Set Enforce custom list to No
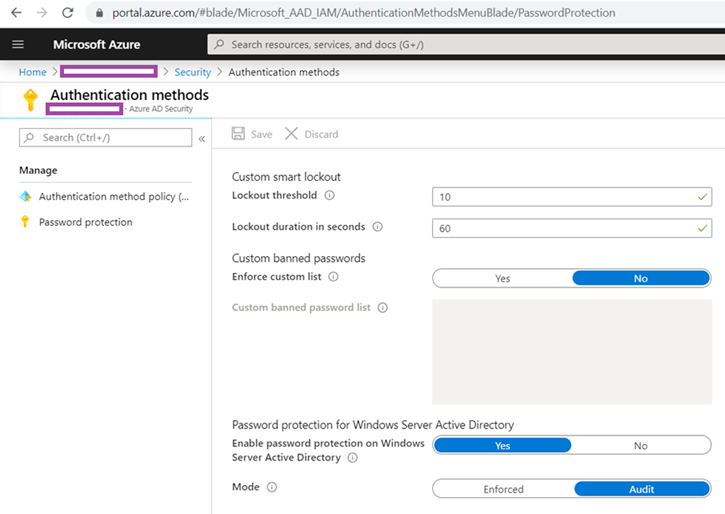The height and width of the screenshot is (514, 725). [641, 278]
